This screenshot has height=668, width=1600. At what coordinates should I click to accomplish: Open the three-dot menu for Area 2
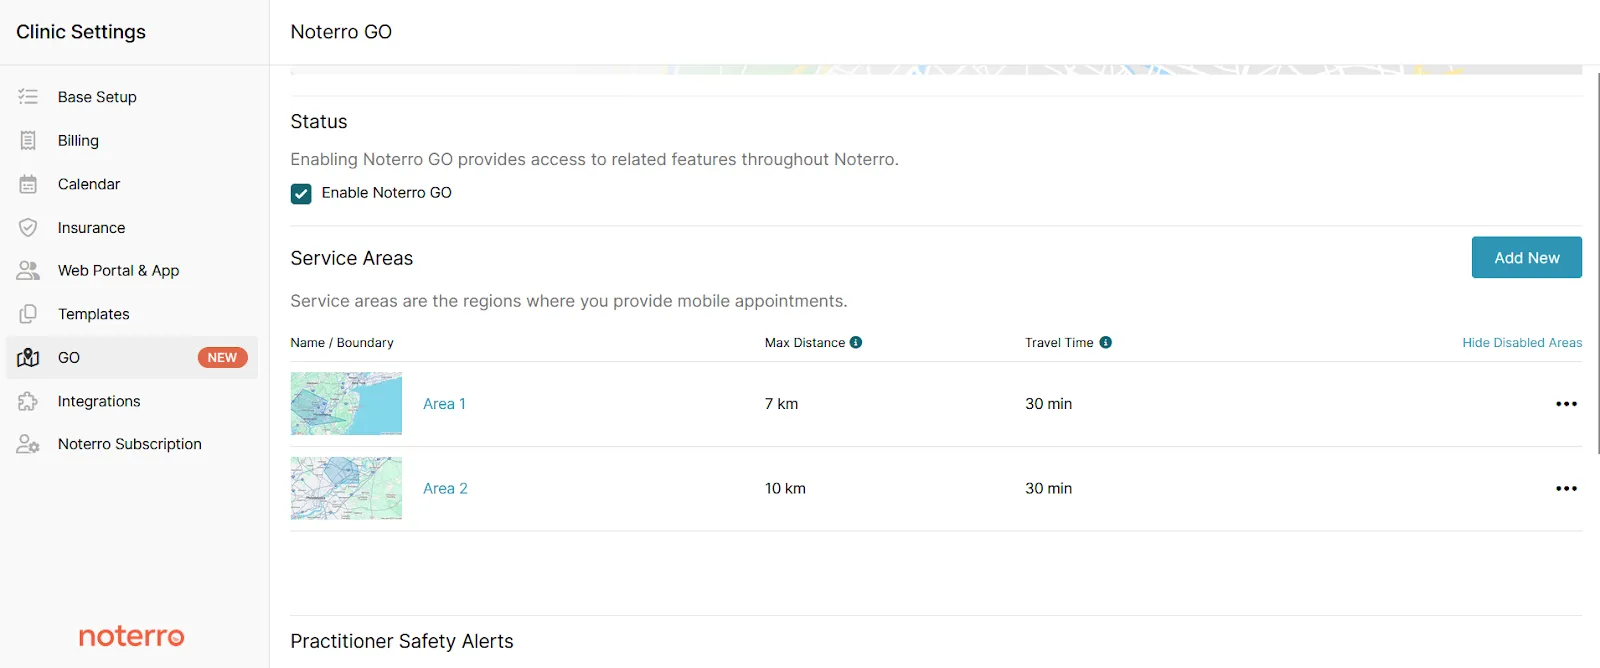pos(1566,489)
